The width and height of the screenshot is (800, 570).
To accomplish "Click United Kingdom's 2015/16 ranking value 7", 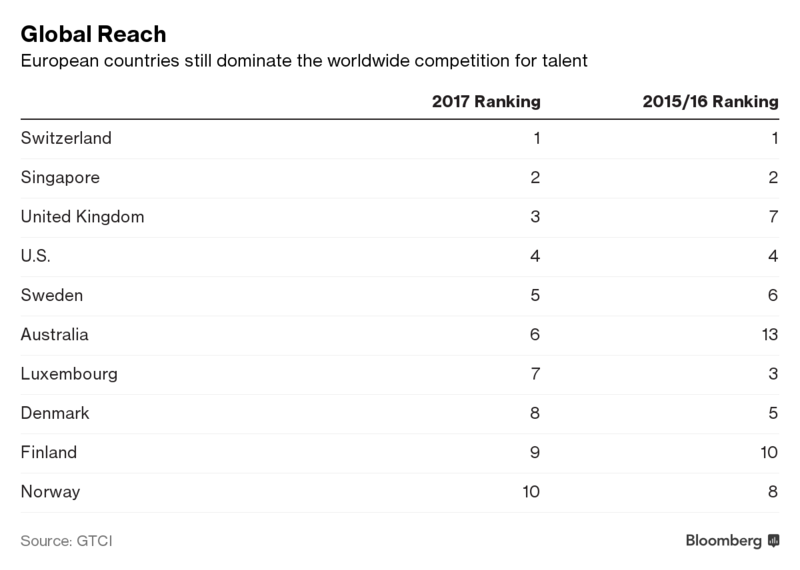I will click(774, 216).
